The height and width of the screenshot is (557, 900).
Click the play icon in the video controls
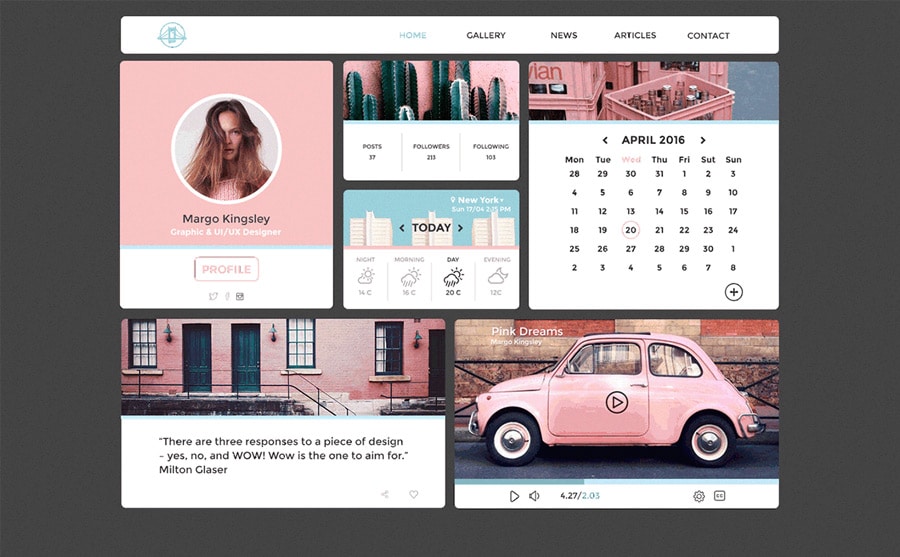pyautogui.click(x=514, y=496)
